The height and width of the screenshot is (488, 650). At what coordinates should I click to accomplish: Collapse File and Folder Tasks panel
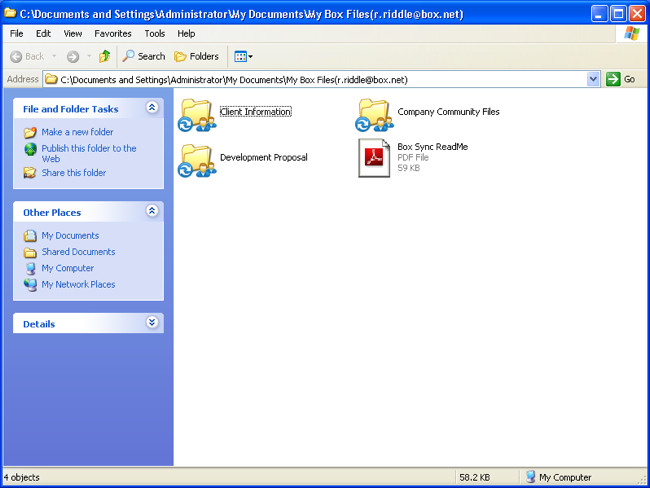tap(152, 108)
